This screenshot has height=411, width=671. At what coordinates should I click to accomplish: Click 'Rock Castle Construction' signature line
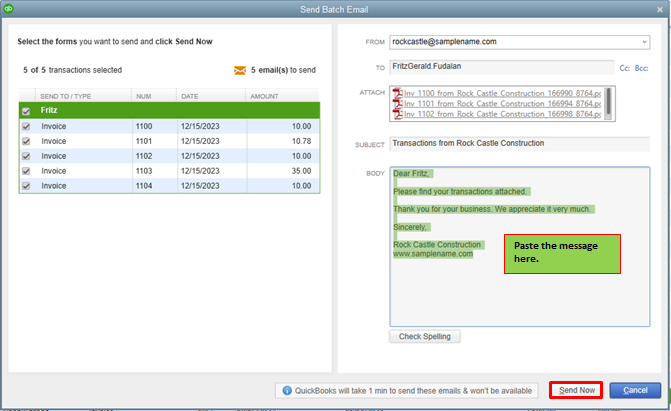[x=438, y=244]
